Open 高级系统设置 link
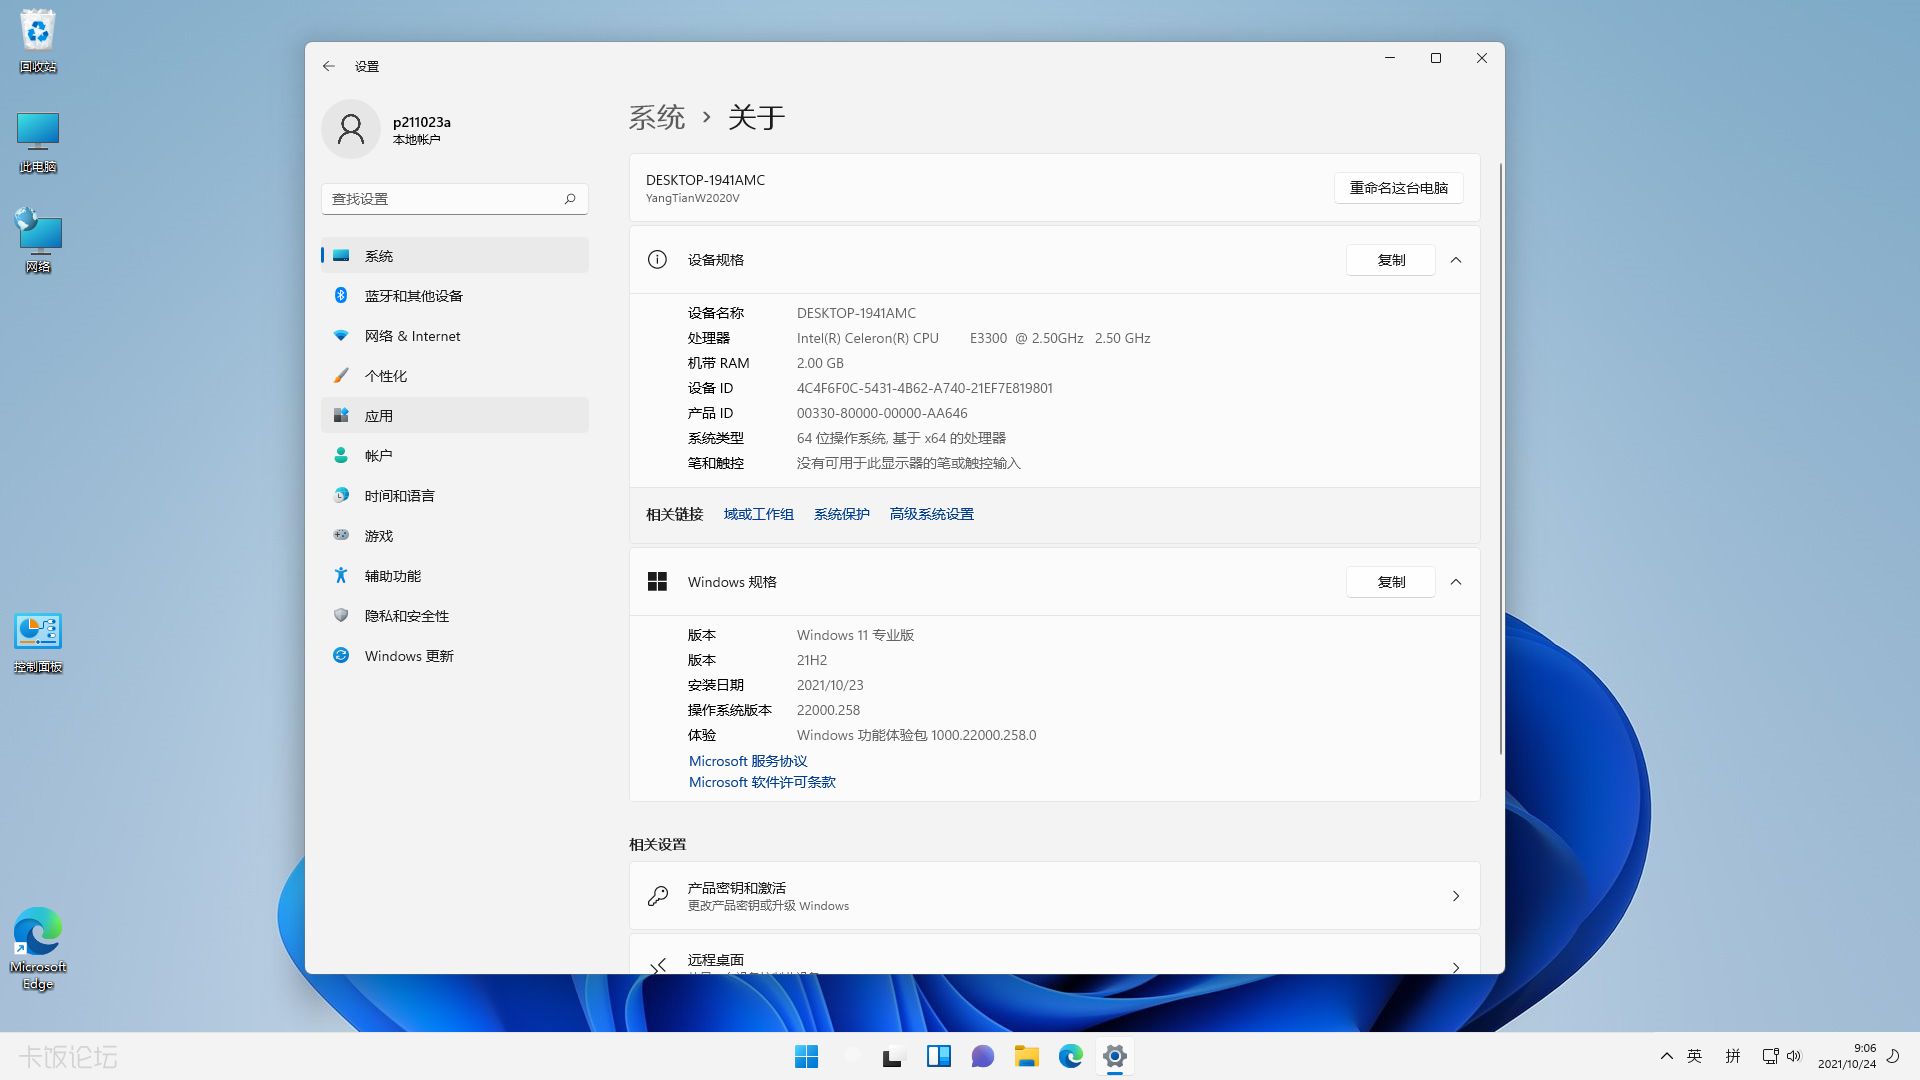Screen dimensions: 1920x1080 (x=932, y=514)
